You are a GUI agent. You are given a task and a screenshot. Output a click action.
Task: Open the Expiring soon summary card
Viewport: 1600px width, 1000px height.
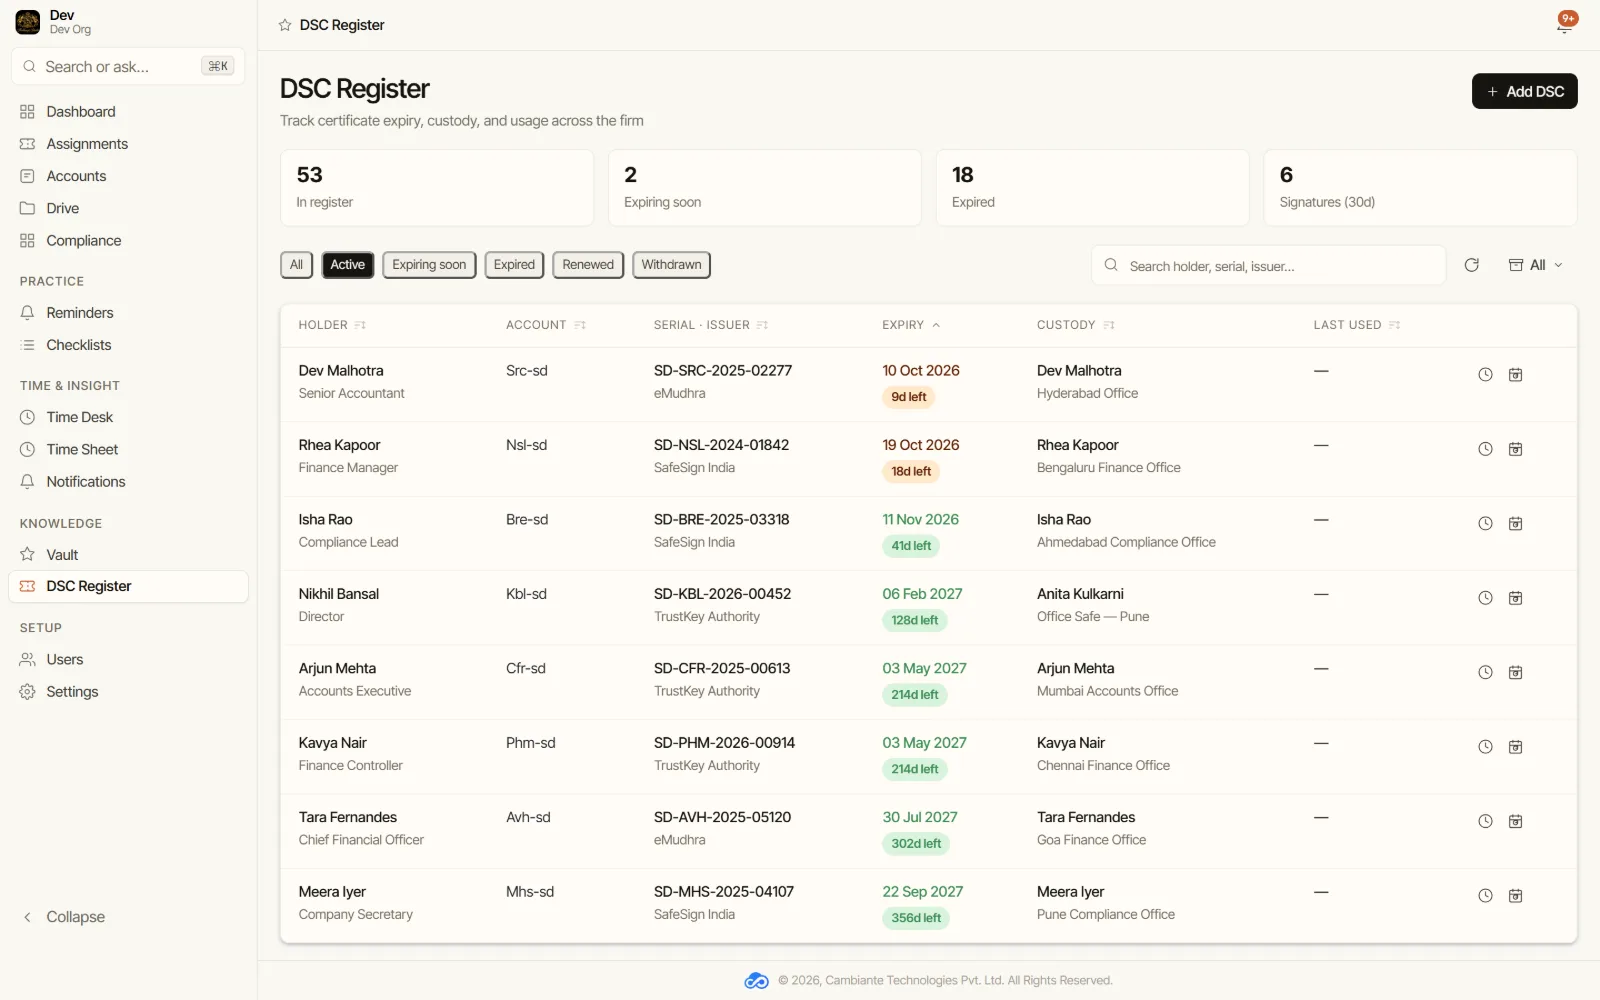[x=764, y=188]
